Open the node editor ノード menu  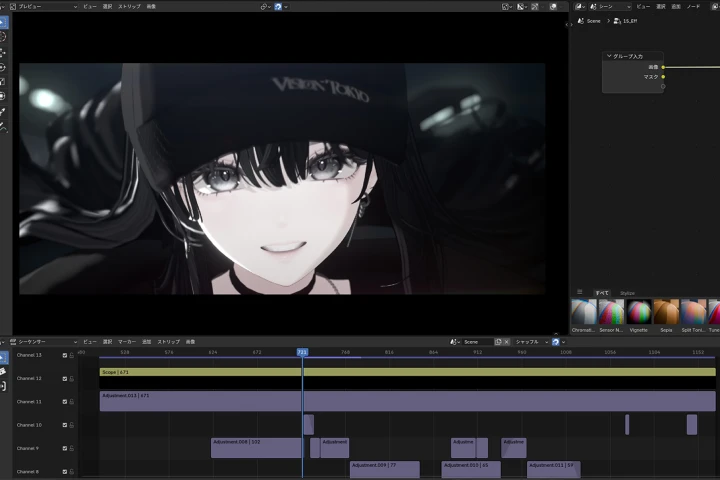pyautogui.click(x=693, y=6)
